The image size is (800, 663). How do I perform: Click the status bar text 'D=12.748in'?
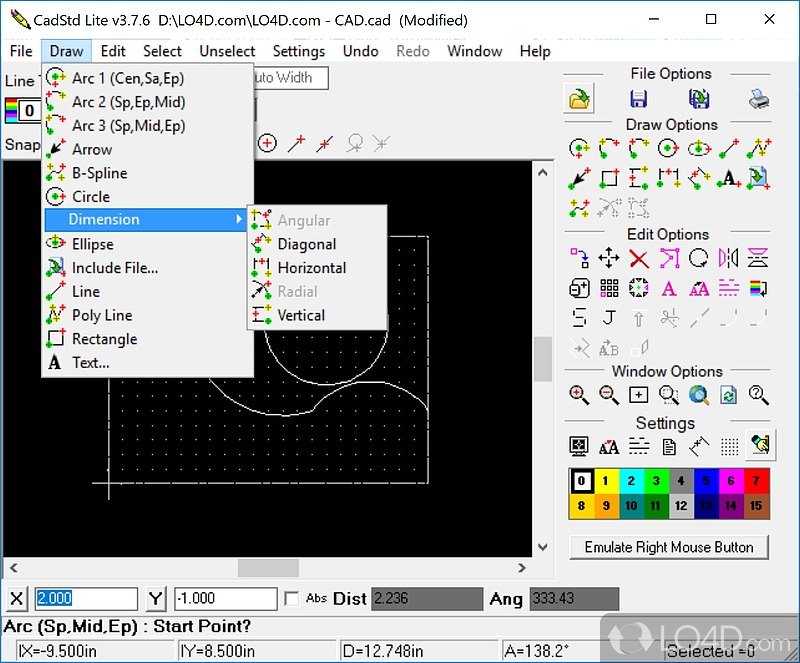point(383,651)
